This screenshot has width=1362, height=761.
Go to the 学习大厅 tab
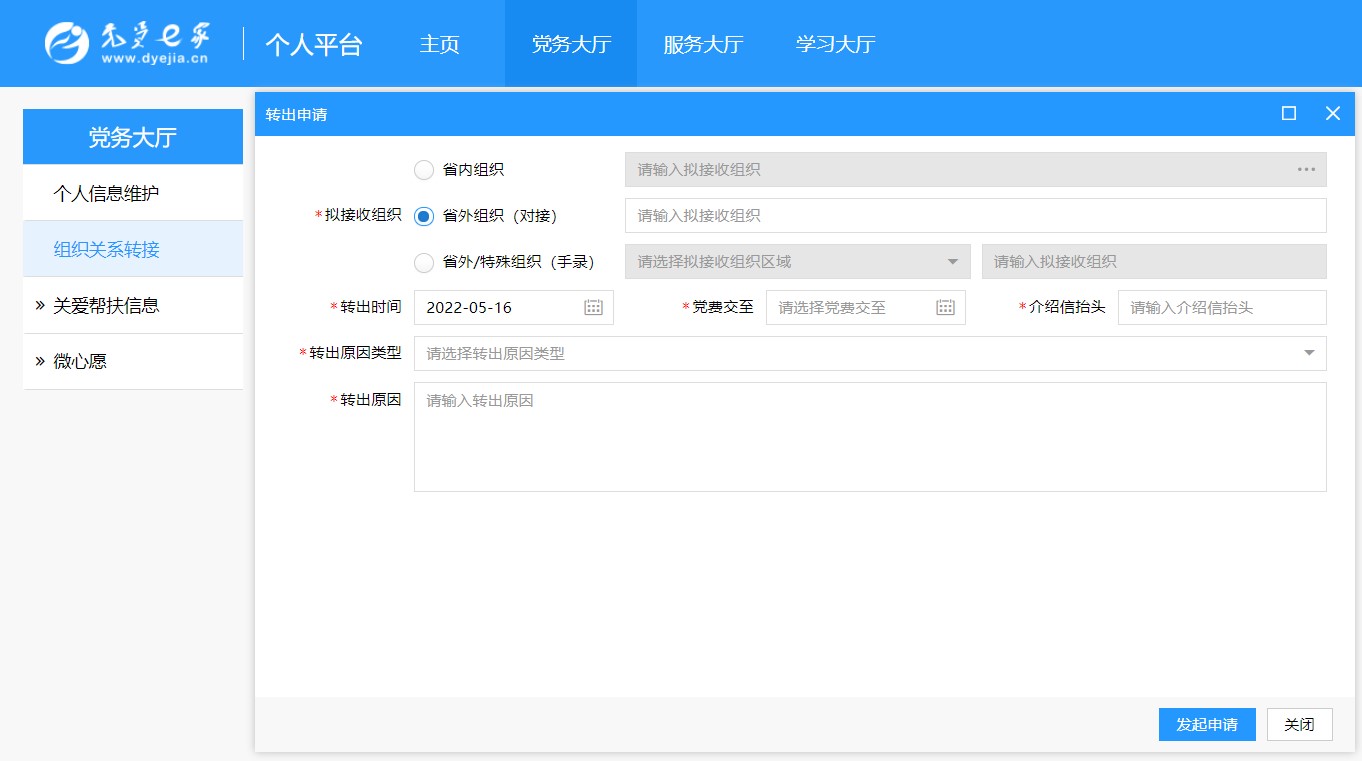tap(835, 45)
